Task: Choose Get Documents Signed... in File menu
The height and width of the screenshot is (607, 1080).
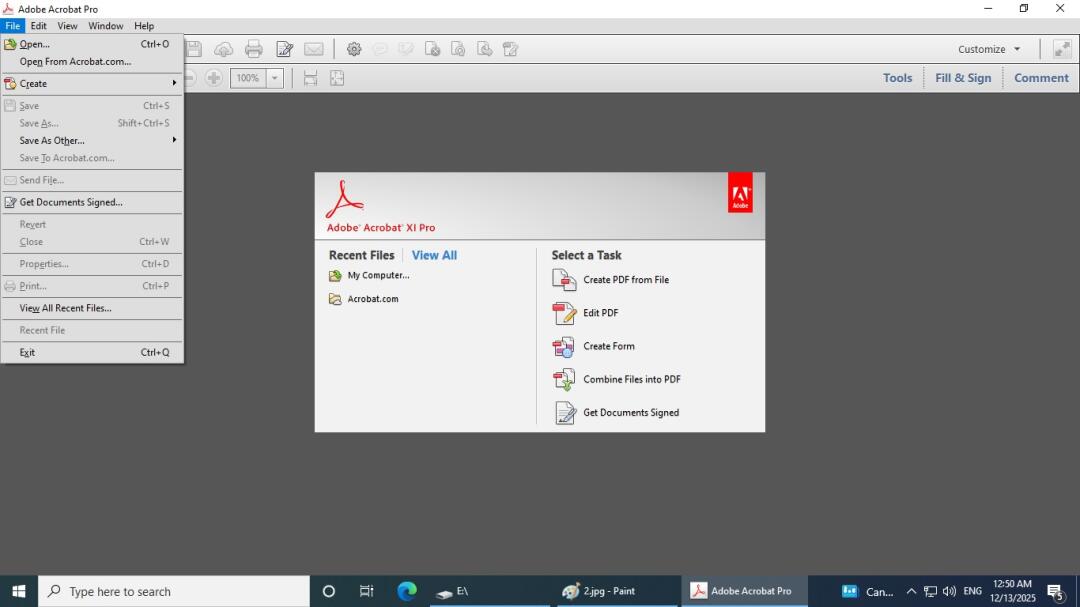Action: point(92,202)
